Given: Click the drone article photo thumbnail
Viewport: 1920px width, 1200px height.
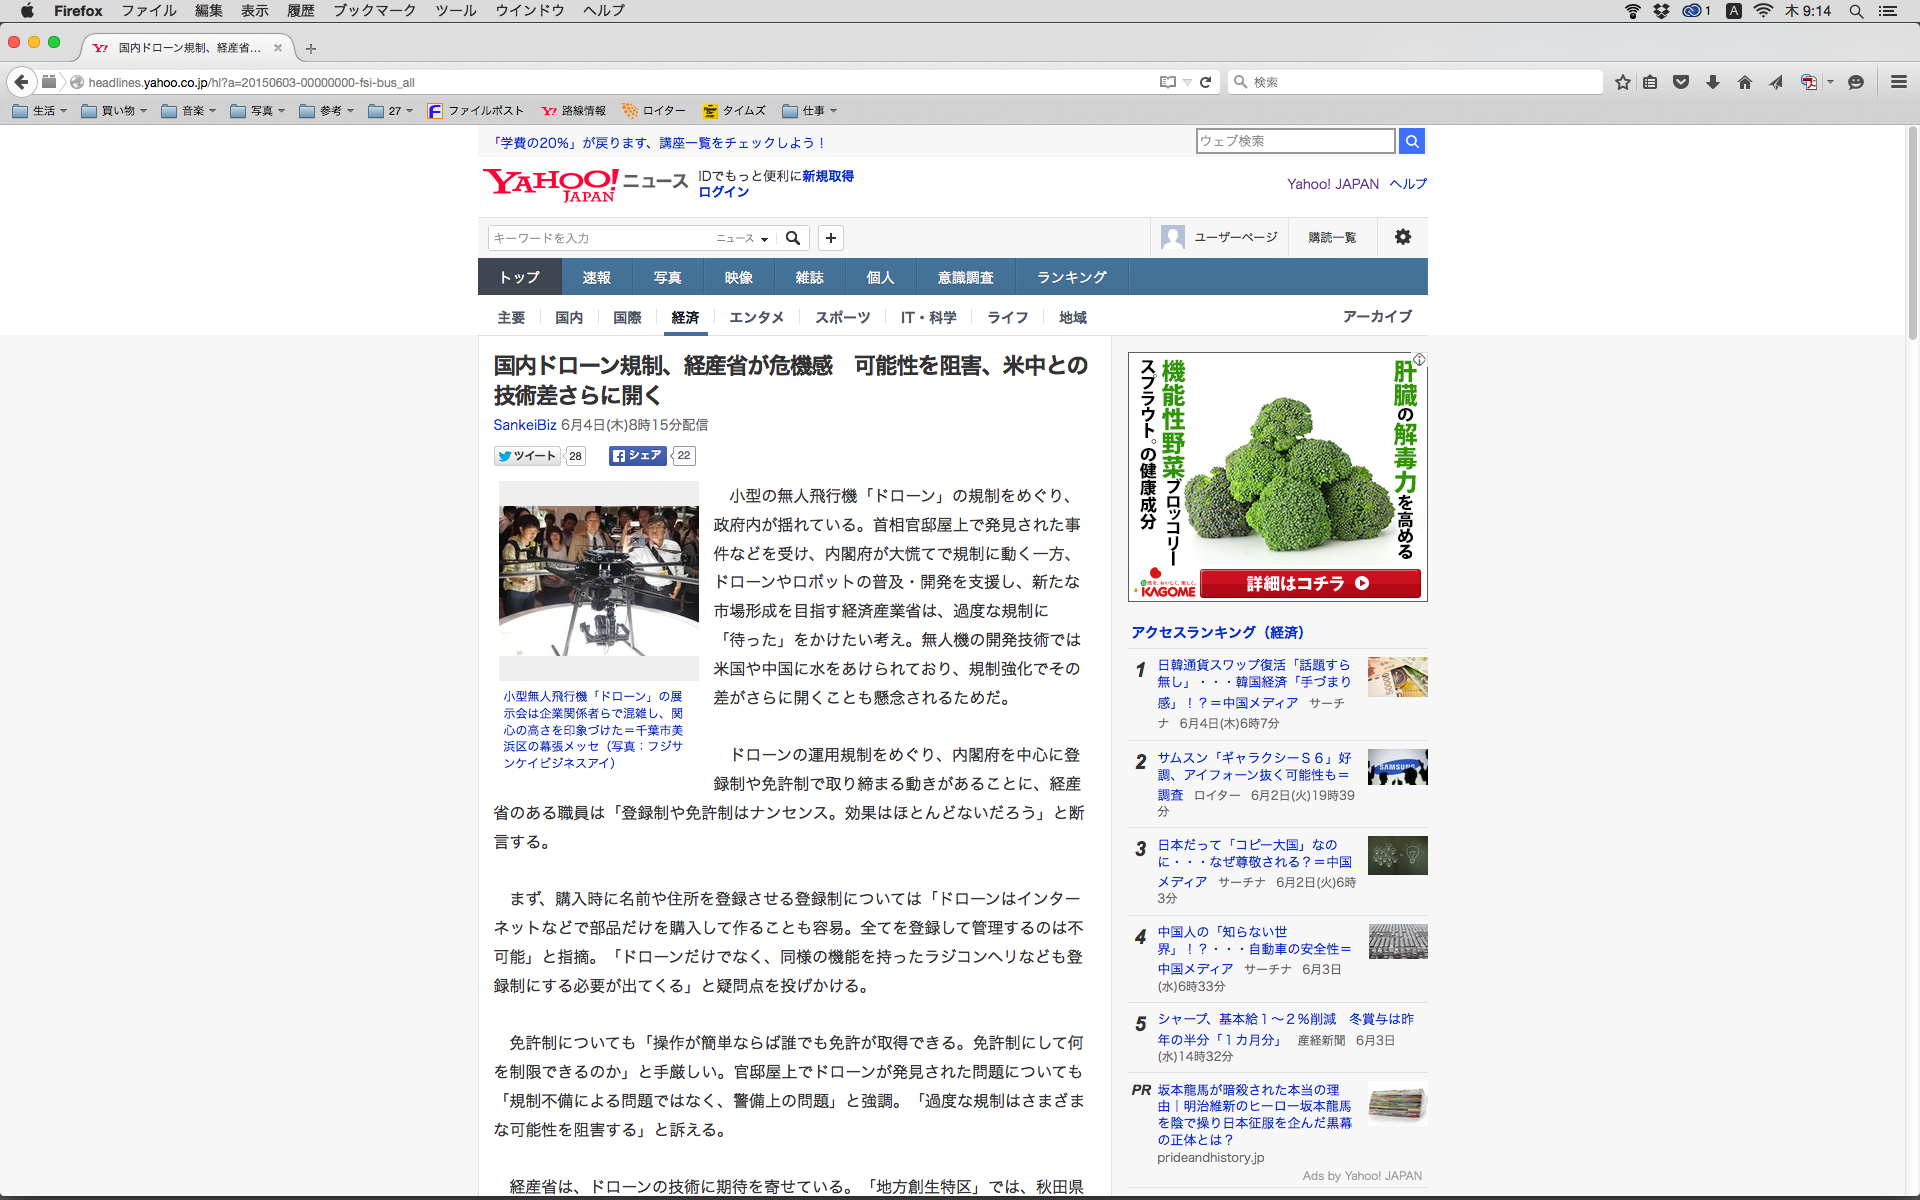Looking at the screenshot, I should click(598, 580).
